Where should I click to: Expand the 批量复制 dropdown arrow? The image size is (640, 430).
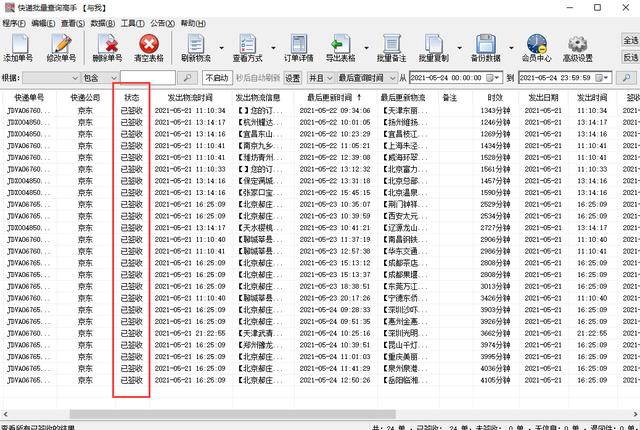pyautogui.click(x=459, y=48)
